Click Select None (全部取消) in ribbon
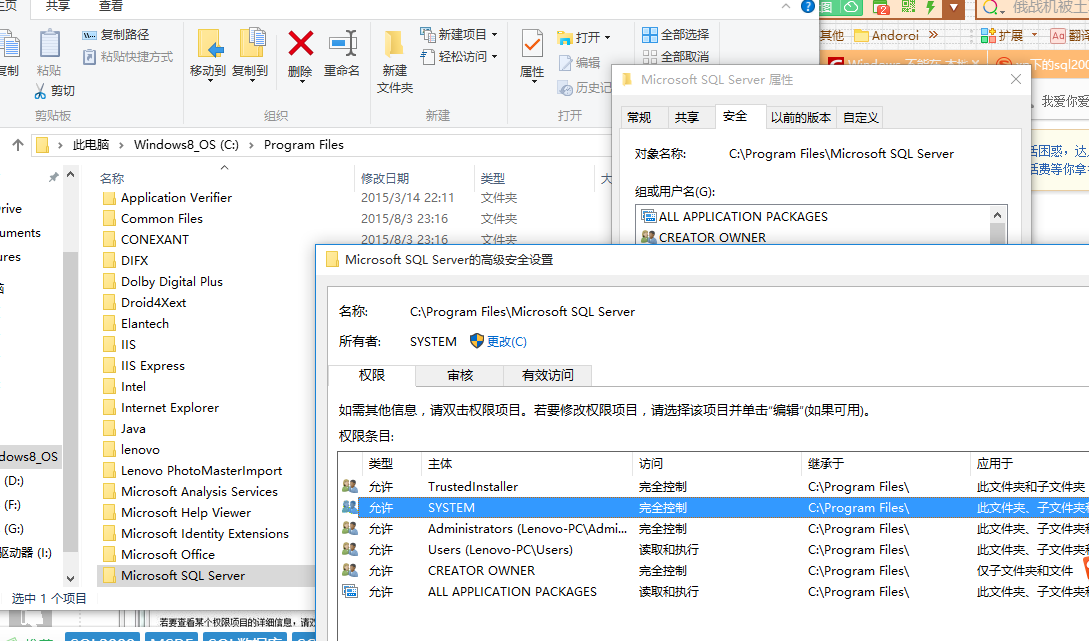 click(x=676, y=57)
